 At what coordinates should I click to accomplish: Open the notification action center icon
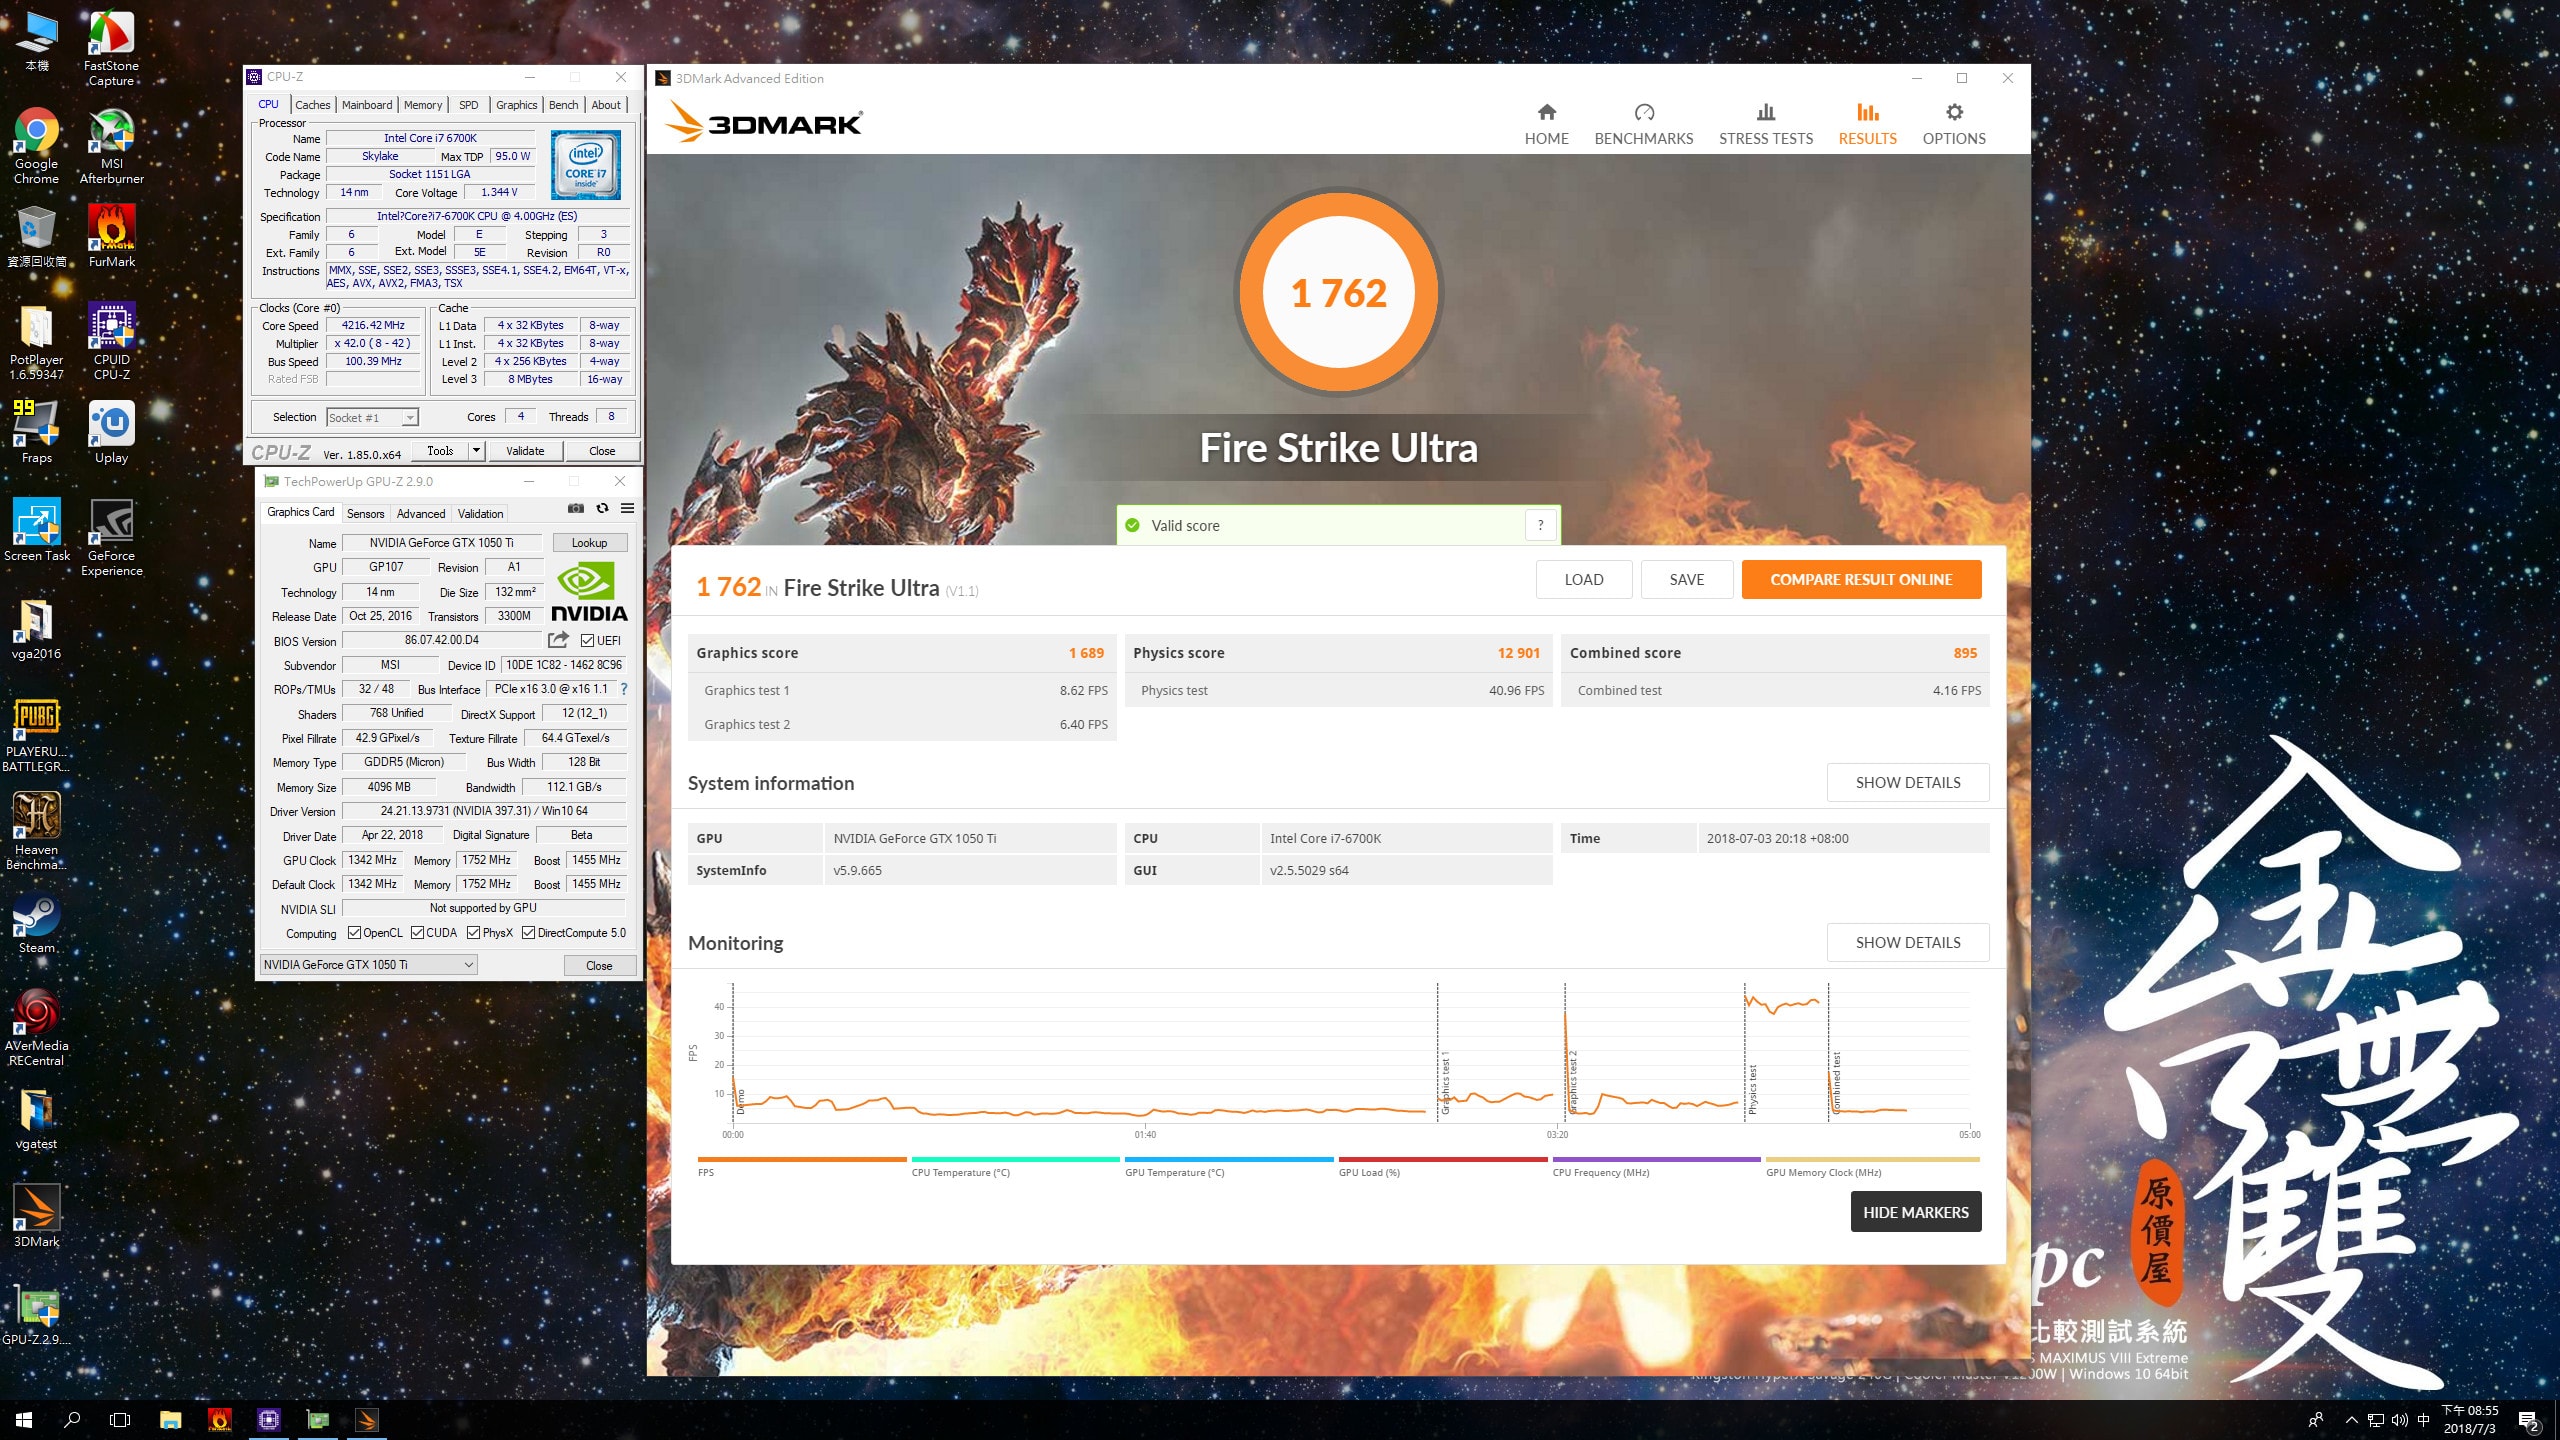click(2528, 1420)
